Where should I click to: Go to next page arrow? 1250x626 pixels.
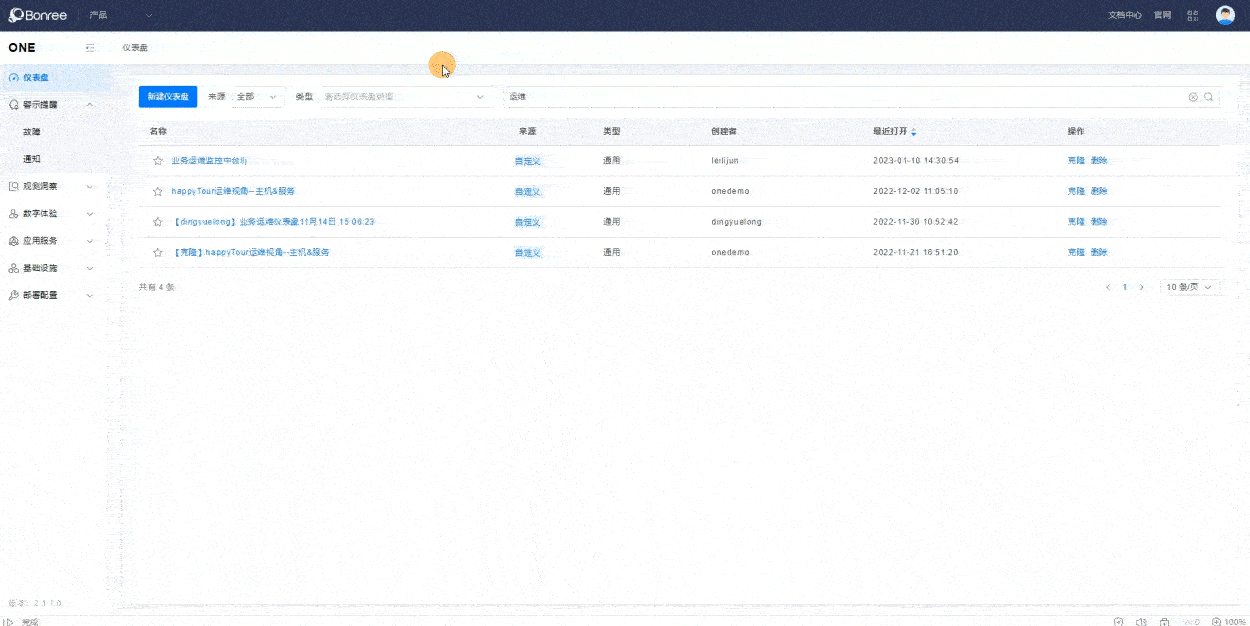pyautogui.click(x=1141, y=287)
